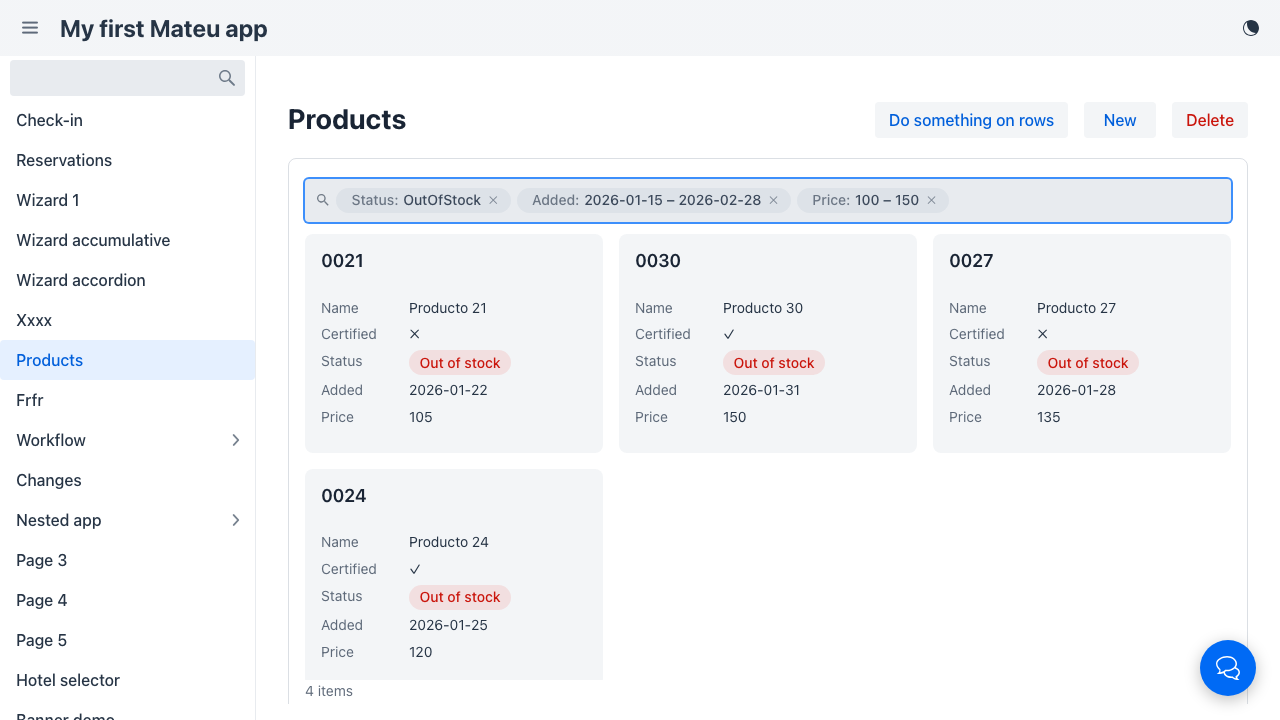The image size is (1280, 720).
Task: Select product card 0024 title
Action: point(344,496)
